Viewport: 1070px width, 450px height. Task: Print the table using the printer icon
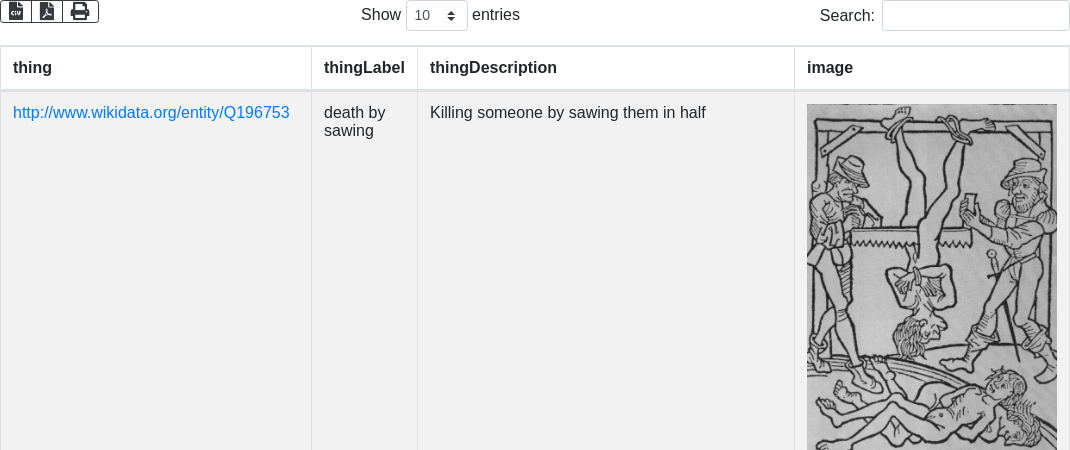[80, 11]
